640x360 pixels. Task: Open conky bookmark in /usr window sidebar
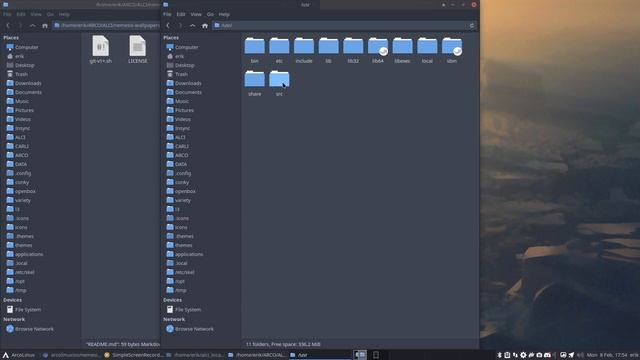(x=178, y=182)
